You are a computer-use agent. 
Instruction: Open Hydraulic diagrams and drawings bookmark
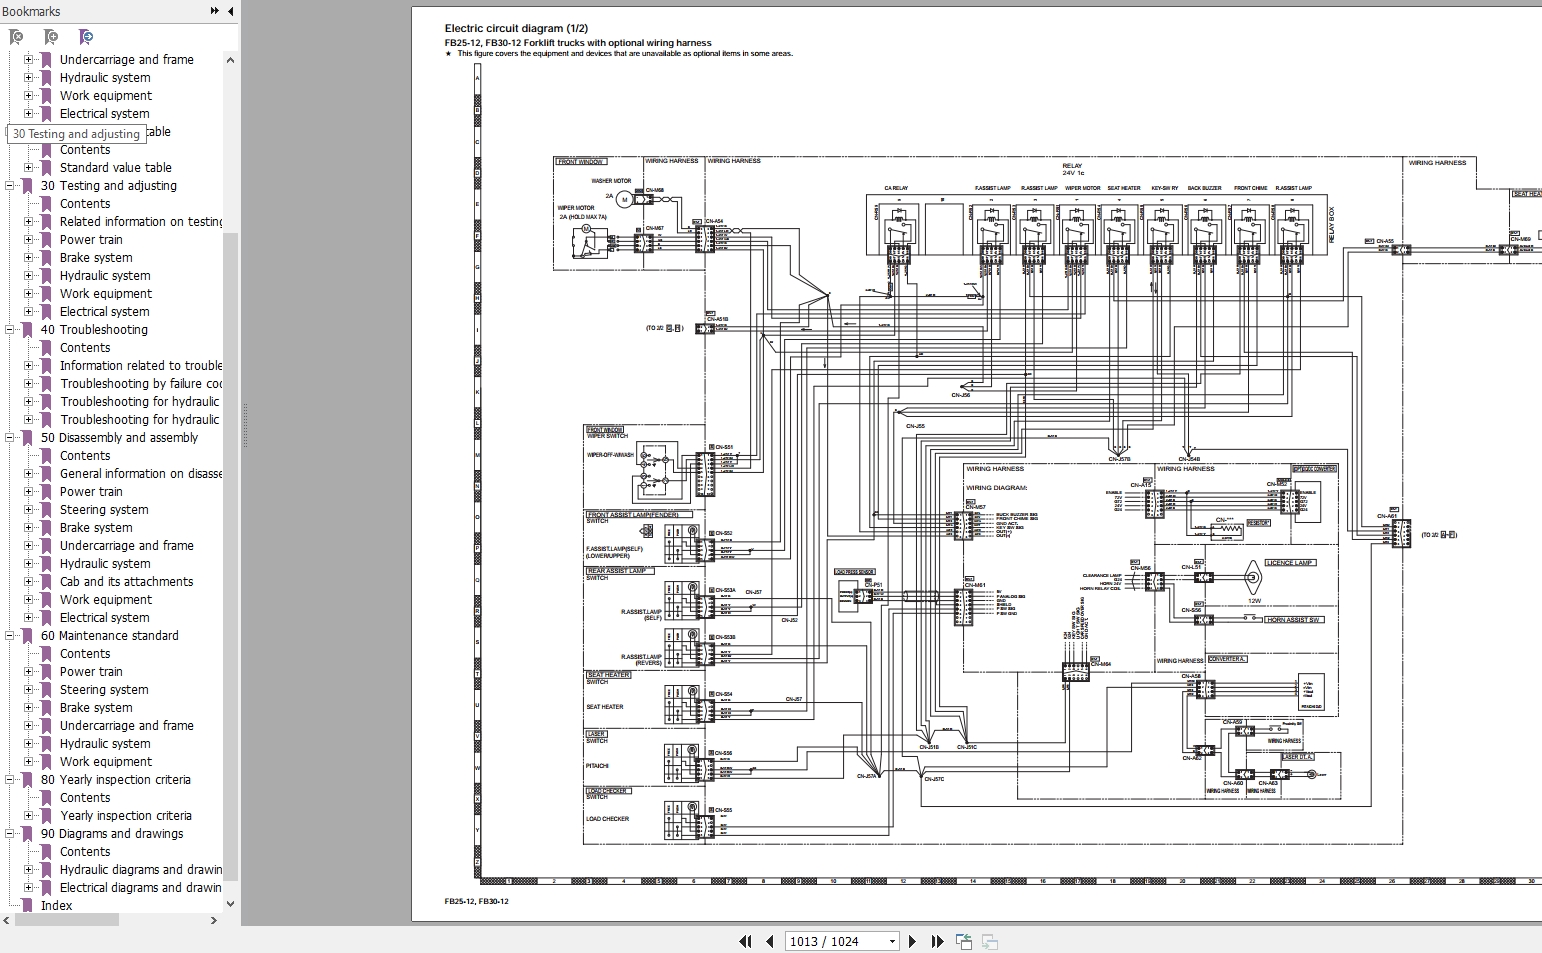[140, 870]
